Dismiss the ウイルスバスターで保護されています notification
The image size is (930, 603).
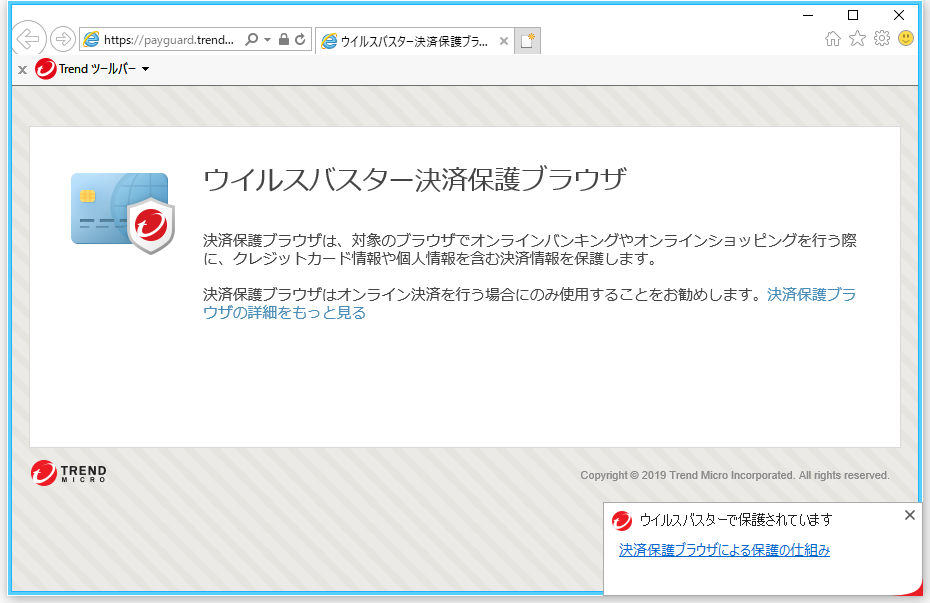click(x=909, y=515)
